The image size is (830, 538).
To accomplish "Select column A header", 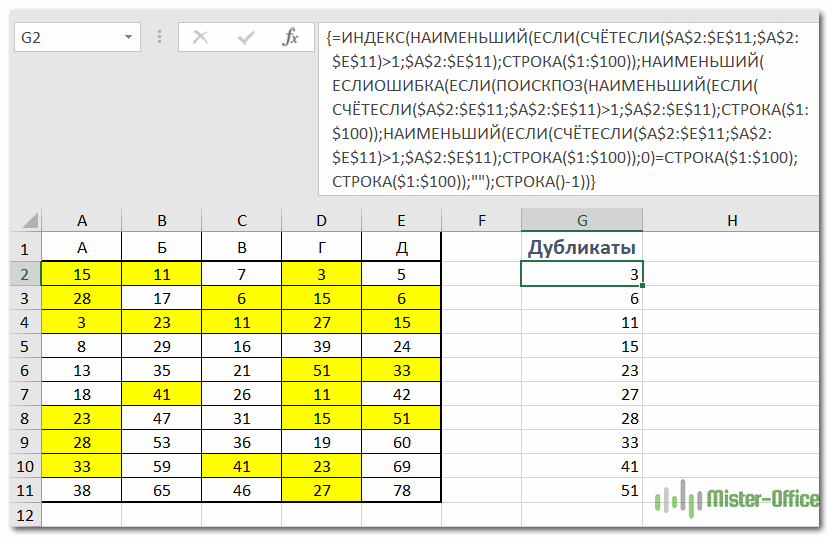I will coord(81,221).
